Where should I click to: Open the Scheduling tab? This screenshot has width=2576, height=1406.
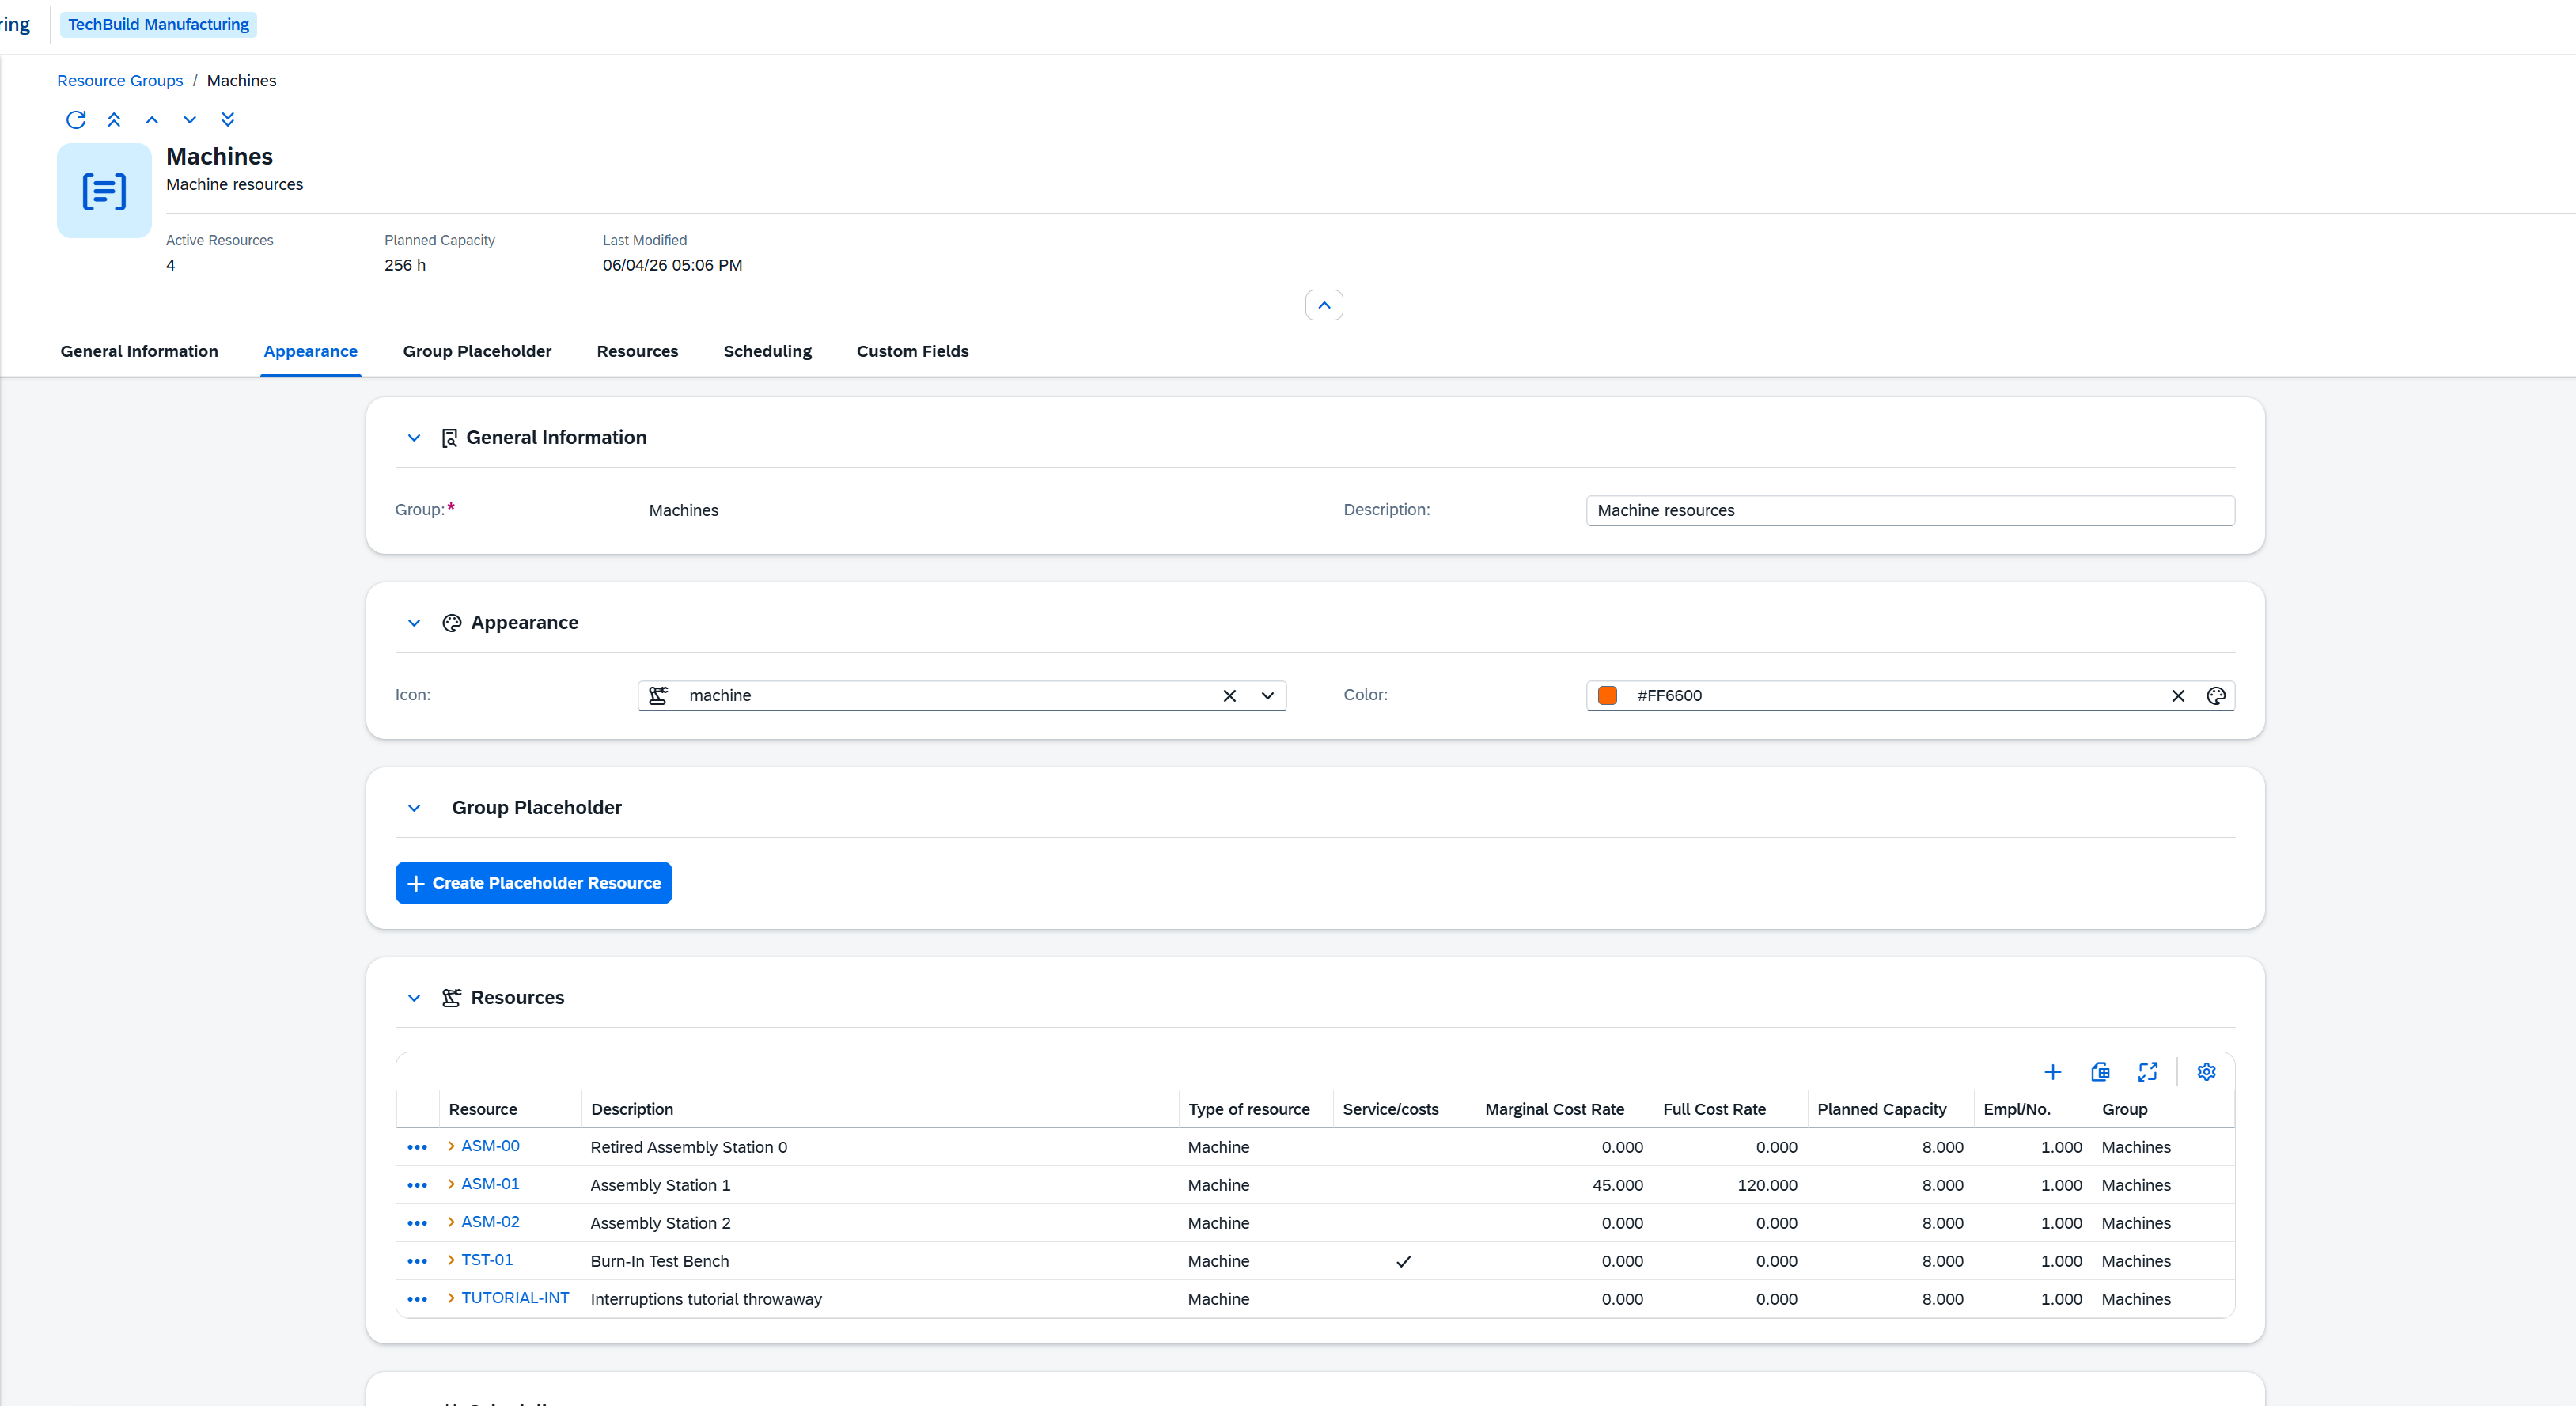[x=767, y=351]
